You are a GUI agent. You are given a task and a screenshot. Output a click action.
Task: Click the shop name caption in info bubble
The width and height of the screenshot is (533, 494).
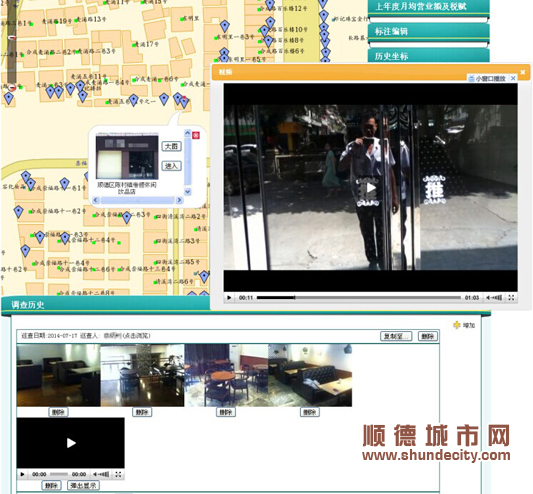pos(126,188)
